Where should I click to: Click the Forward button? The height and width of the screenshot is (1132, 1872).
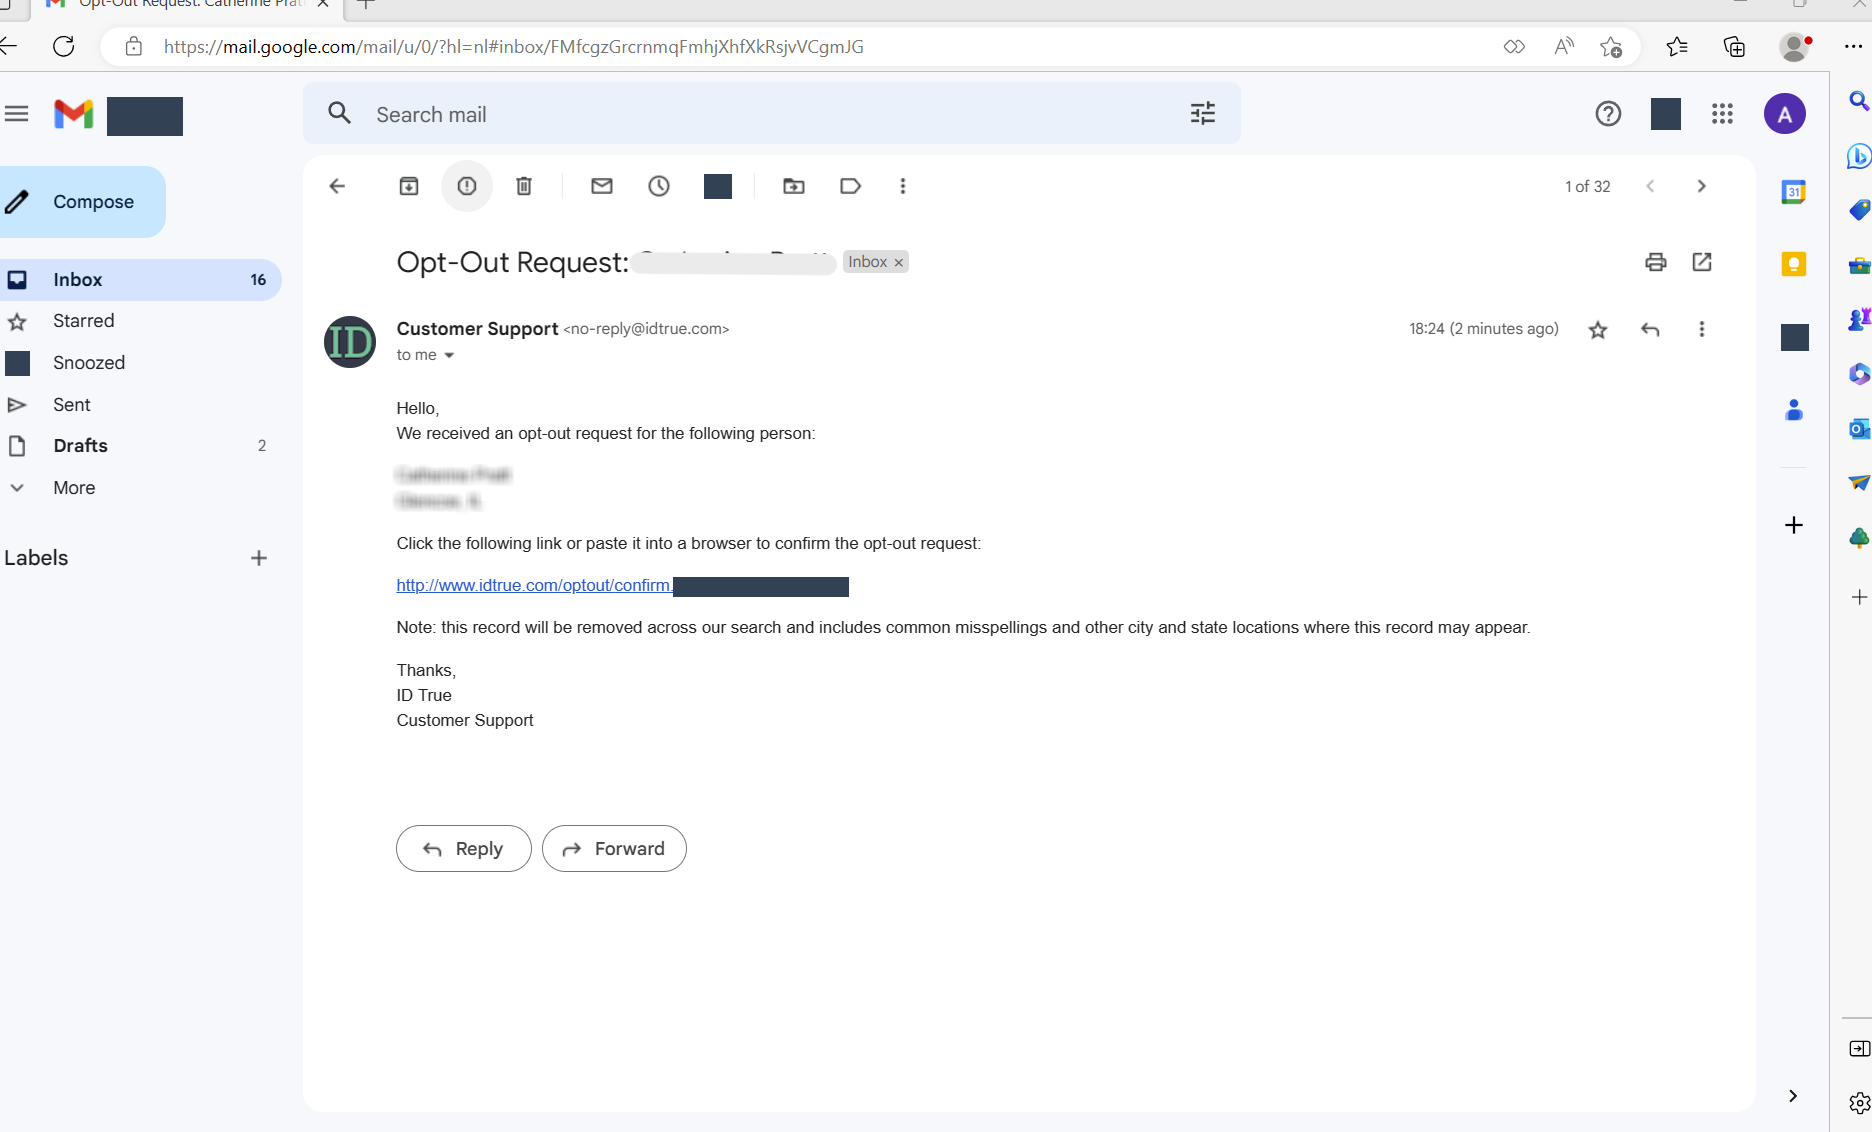pos(614,848)
